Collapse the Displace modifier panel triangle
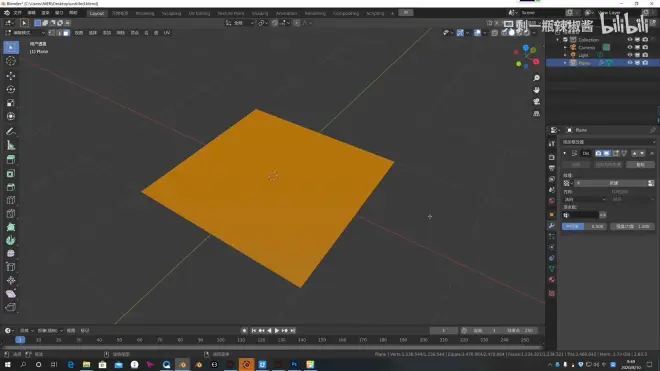Viewport: 660px width, 371px height. click(565, 153)
